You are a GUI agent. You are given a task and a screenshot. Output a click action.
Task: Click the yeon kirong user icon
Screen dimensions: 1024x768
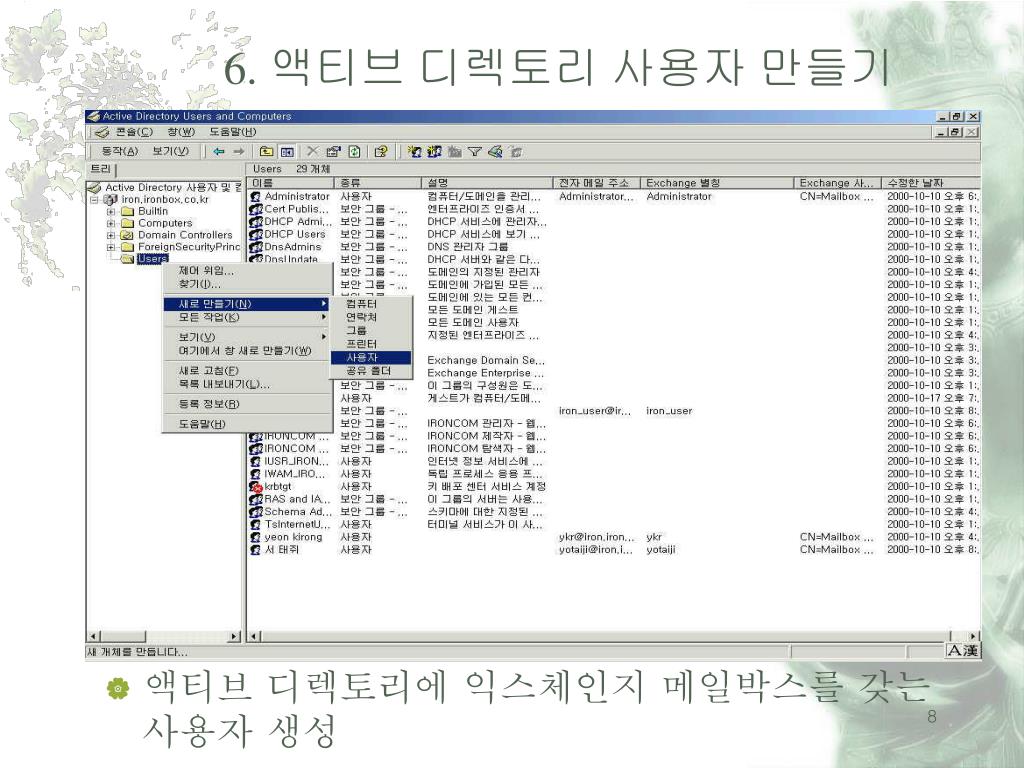256,537
